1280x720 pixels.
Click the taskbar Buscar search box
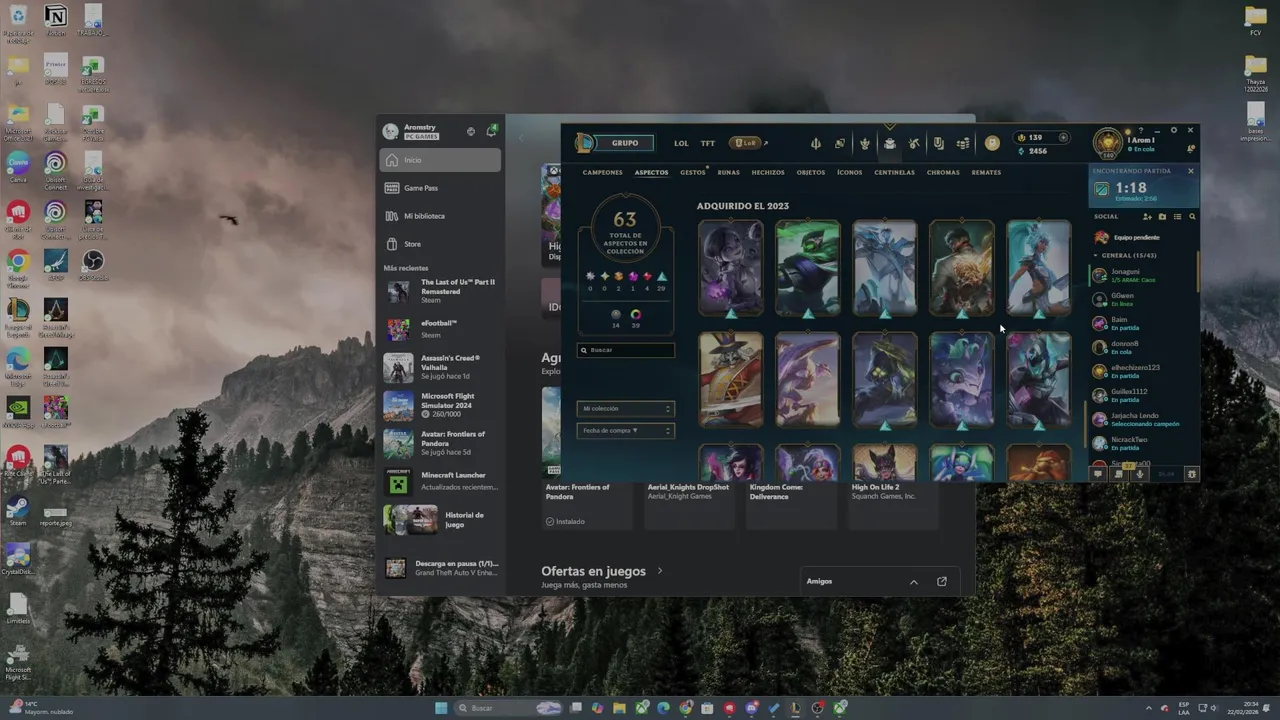point(509,708)
